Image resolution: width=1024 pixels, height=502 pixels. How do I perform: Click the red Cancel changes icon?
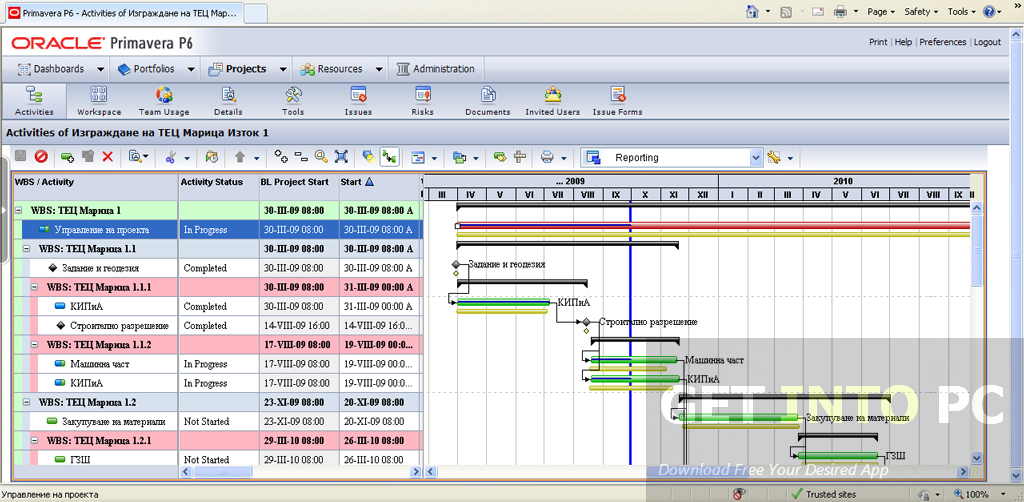41,157
